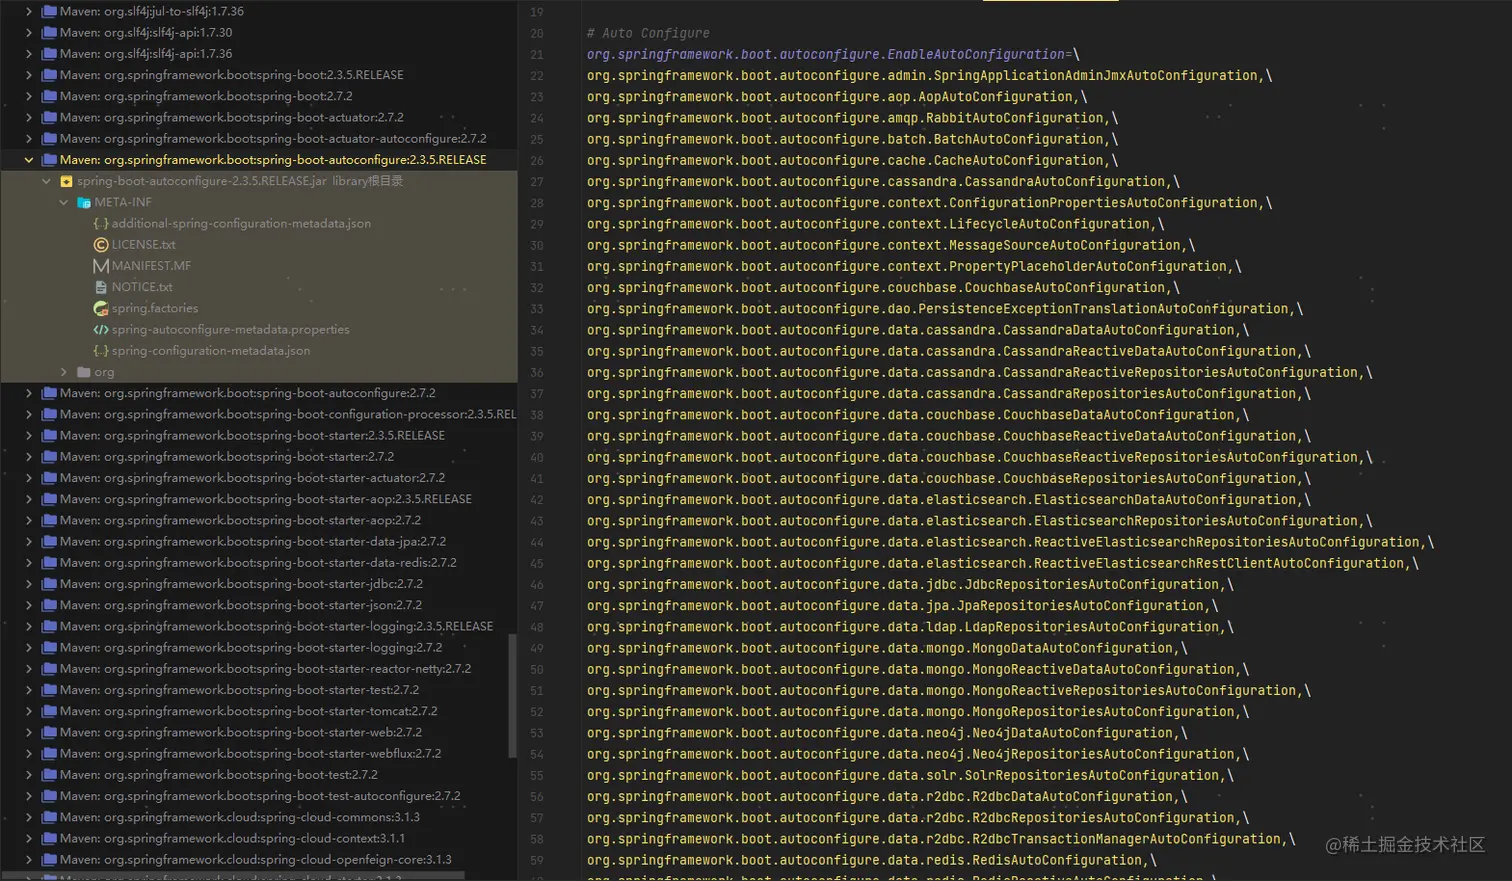
Task: Click line number 21 in gutter
Action: pyautogui.click(x=537, y=54)
